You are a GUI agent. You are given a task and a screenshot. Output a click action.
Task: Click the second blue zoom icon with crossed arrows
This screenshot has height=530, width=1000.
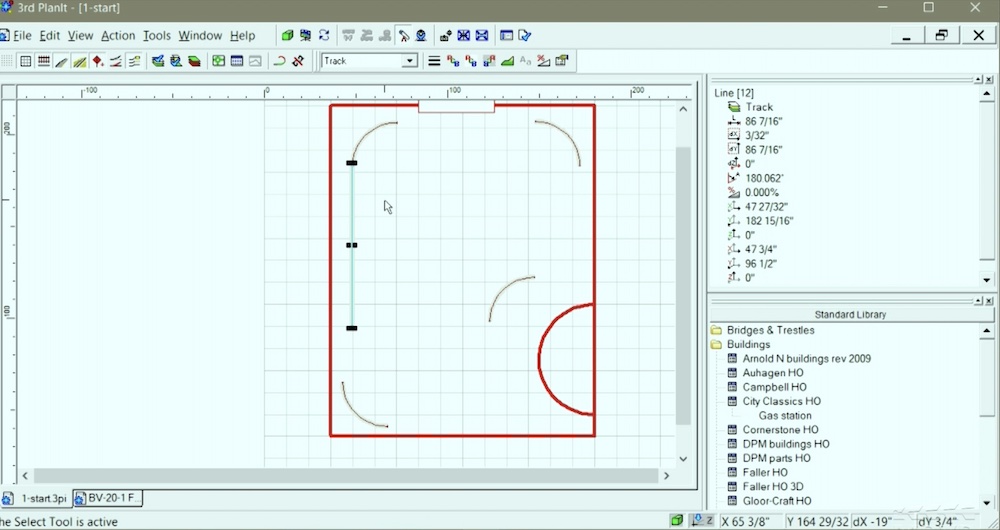pos(482,36)
